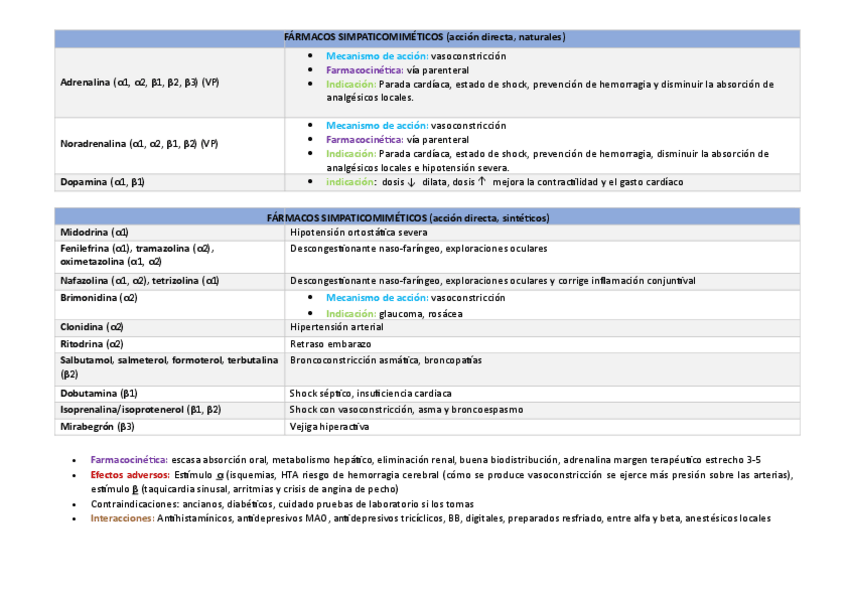Click 'mejora la contractilidad y el gasto cardíaco'
848x599 pixels.
coord(588,182)
